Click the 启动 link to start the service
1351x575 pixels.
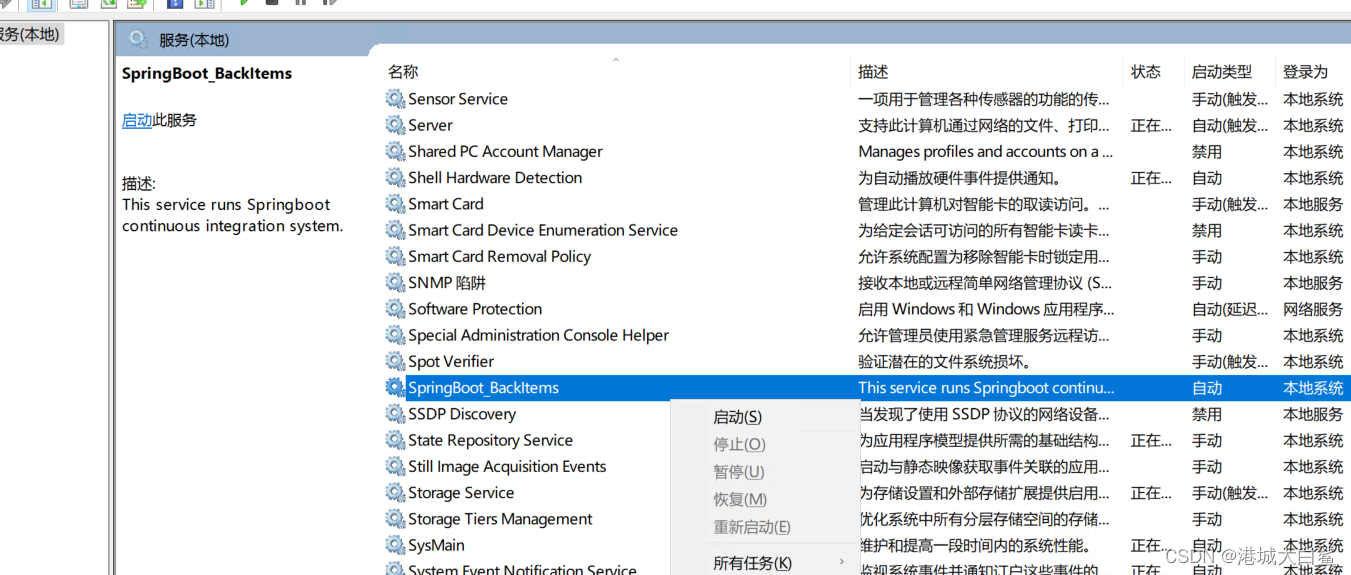coord(137,120)
